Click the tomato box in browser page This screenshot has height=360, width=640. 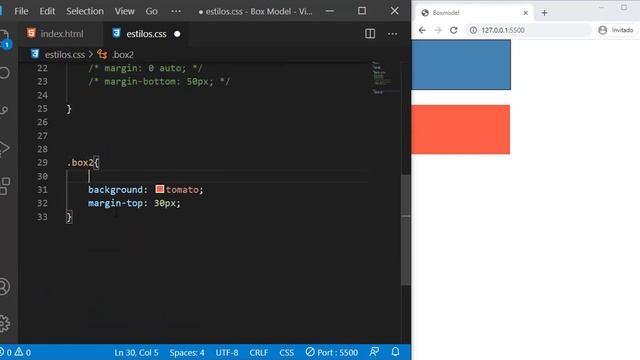(x=461, y=129)
